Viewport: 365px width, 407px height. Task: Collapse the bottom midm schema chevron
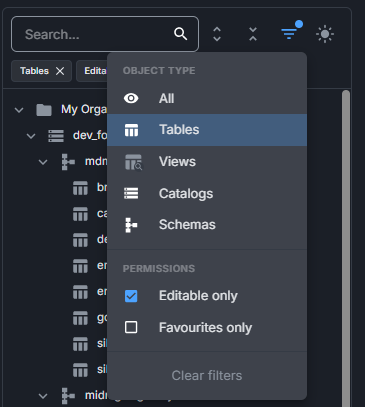43,396
